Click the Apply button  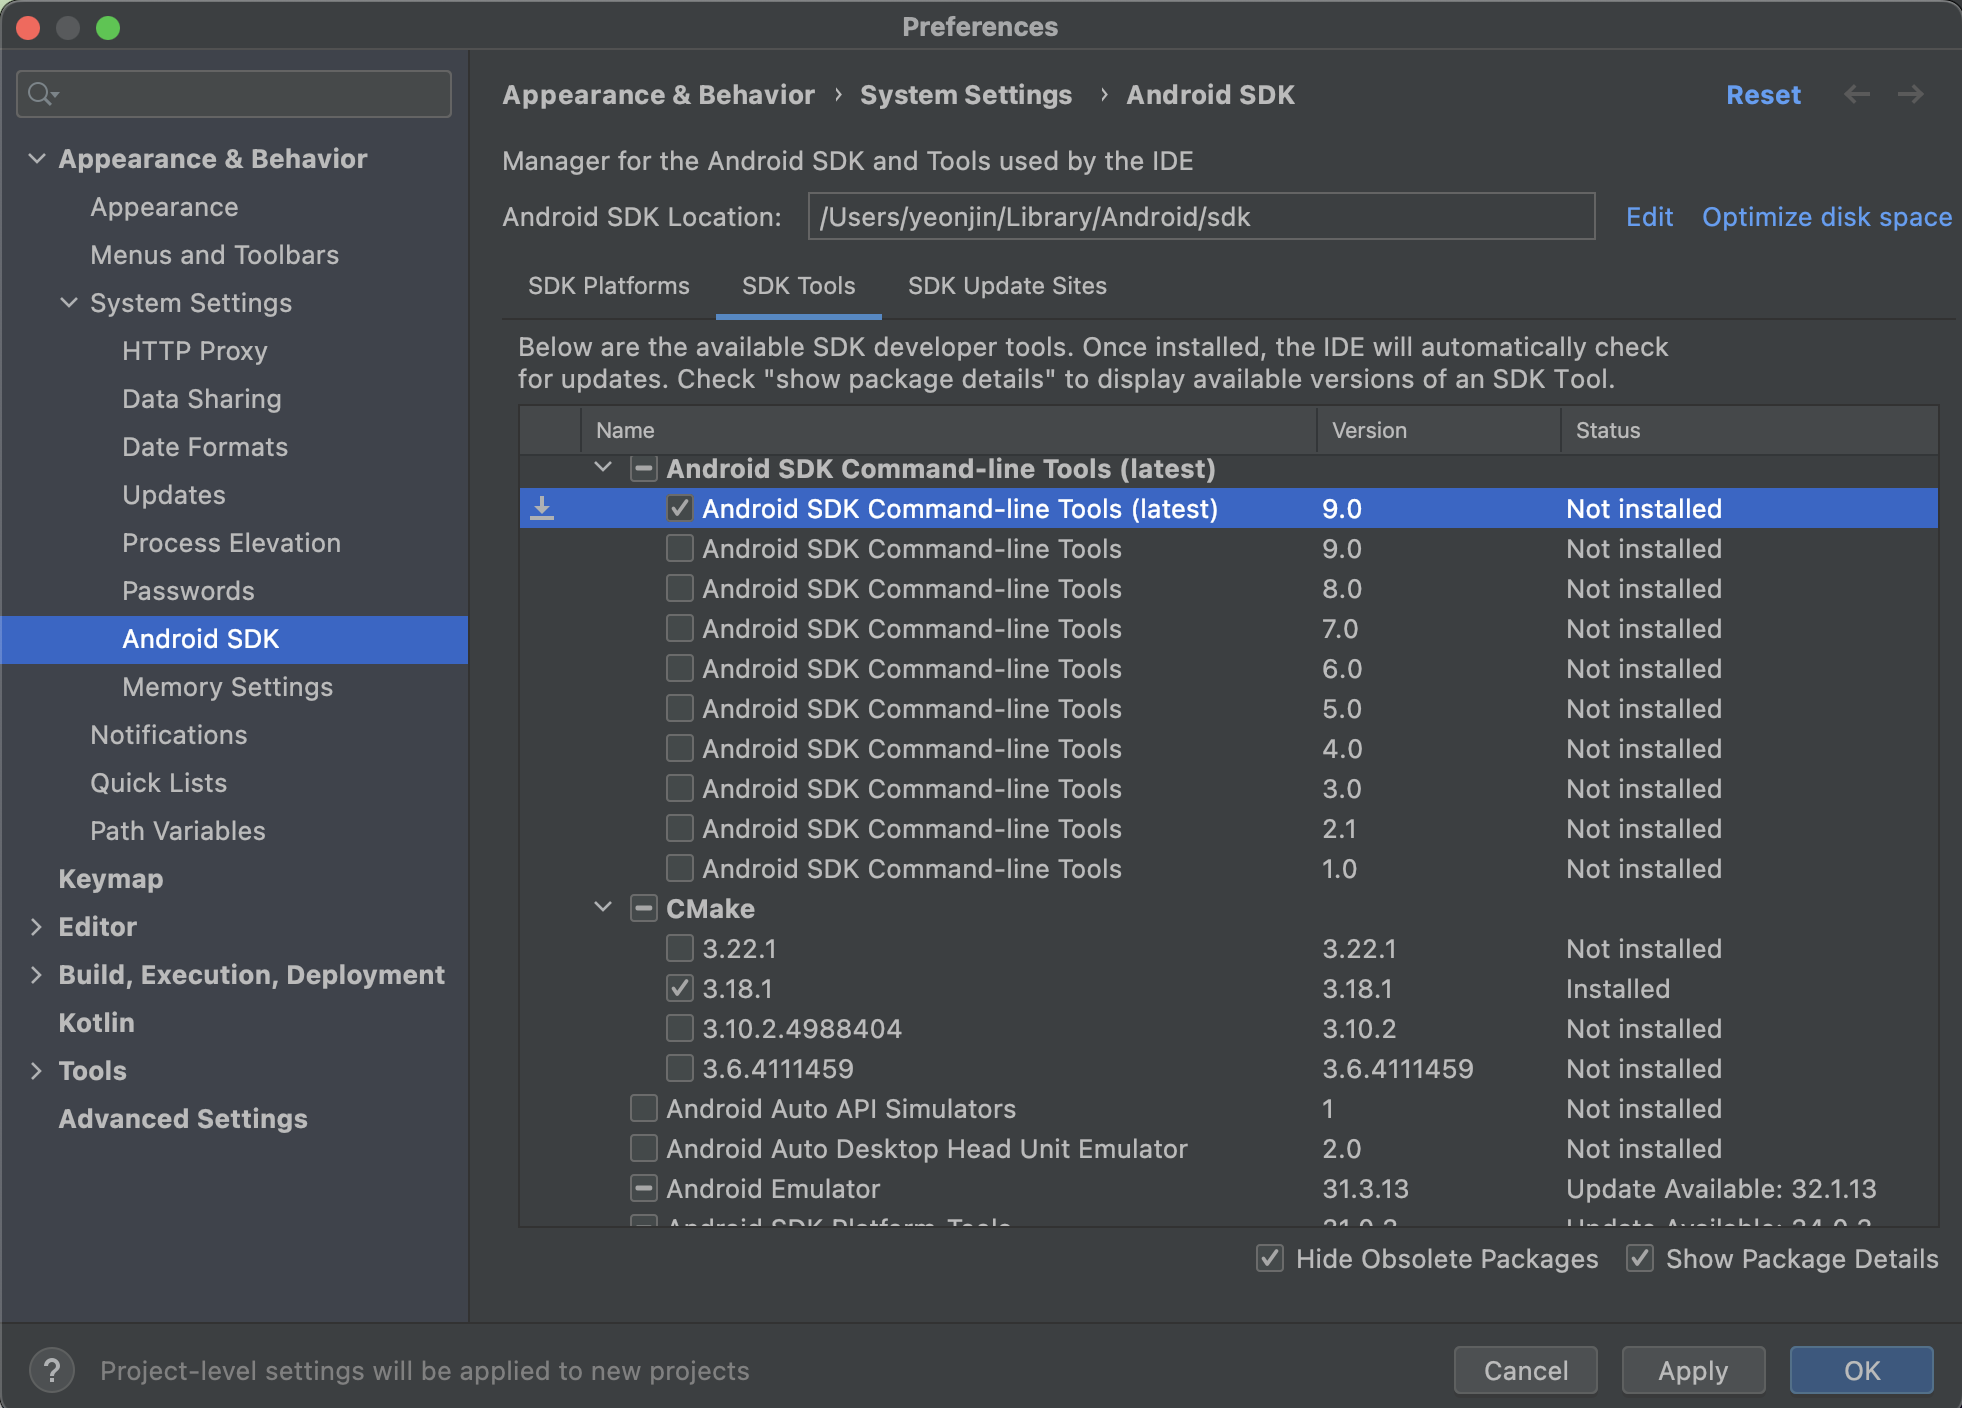click(1693, 1370)
